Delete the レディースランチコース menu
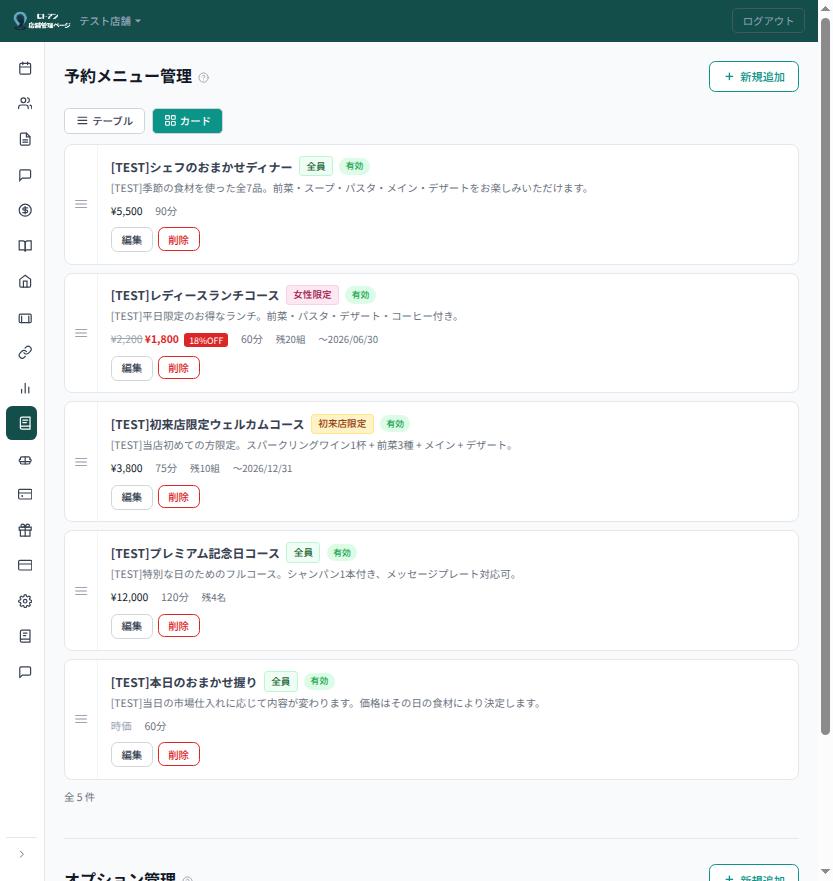 tap(179, 368)
